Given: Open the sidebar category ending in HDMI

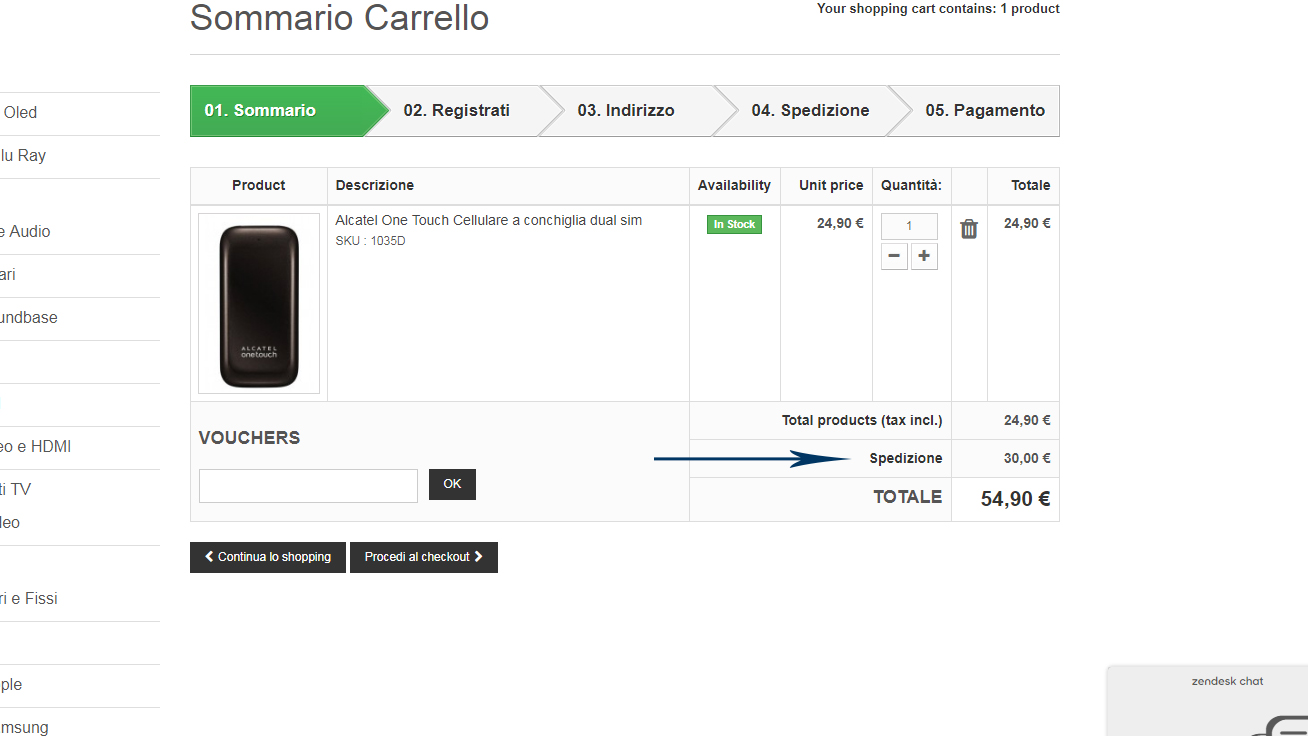Looking at the screenshot, I should coord(35,446).
